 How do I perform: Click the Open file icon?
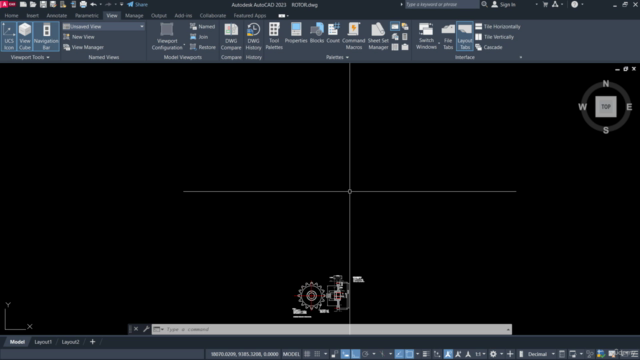click(33, 4)
